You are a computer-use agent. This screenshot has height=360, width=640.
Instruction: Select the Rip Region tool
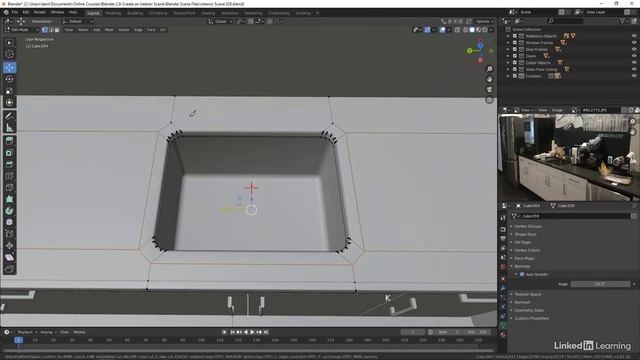pyautogui.click(x=9, y=269)
